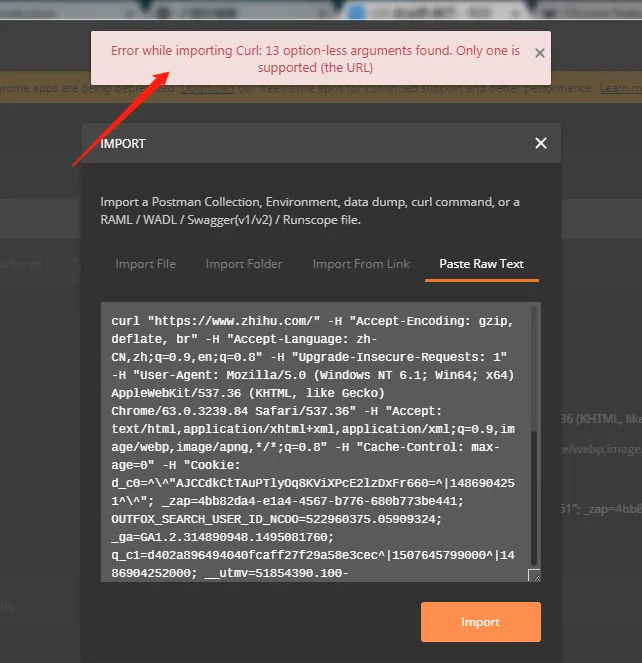
Task: Switch to the Import Folder tab
Action: point(244,264)
